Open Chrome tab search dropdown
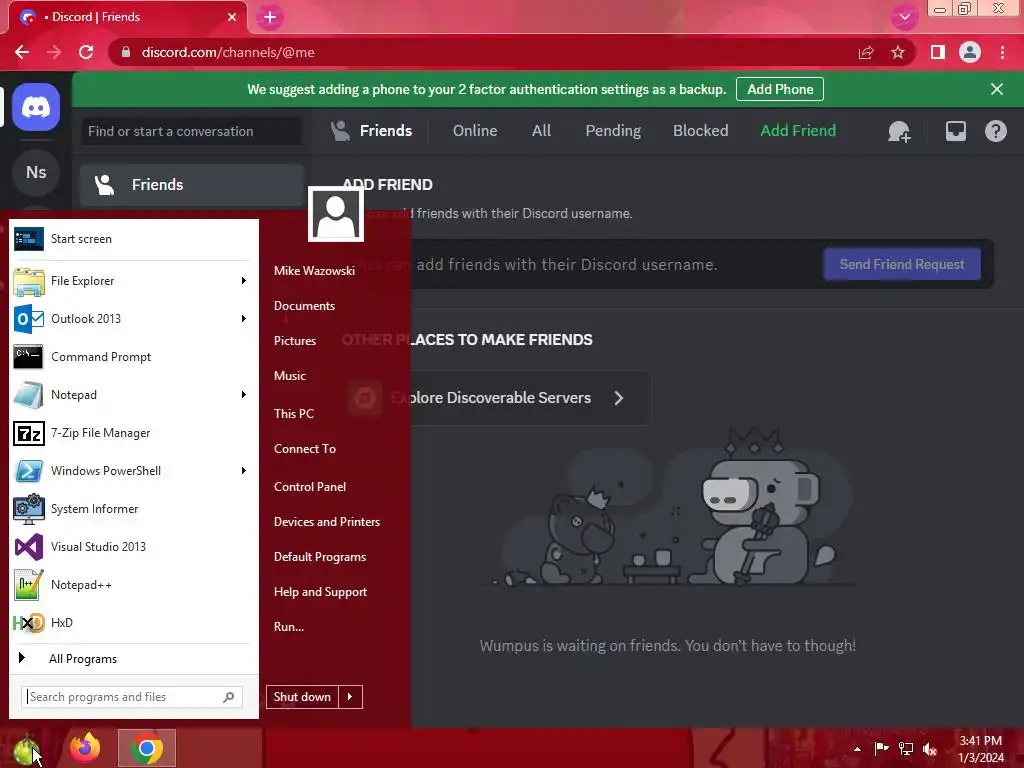Image resolution: width=1024 pixels, height=768 pixels. 904,17
